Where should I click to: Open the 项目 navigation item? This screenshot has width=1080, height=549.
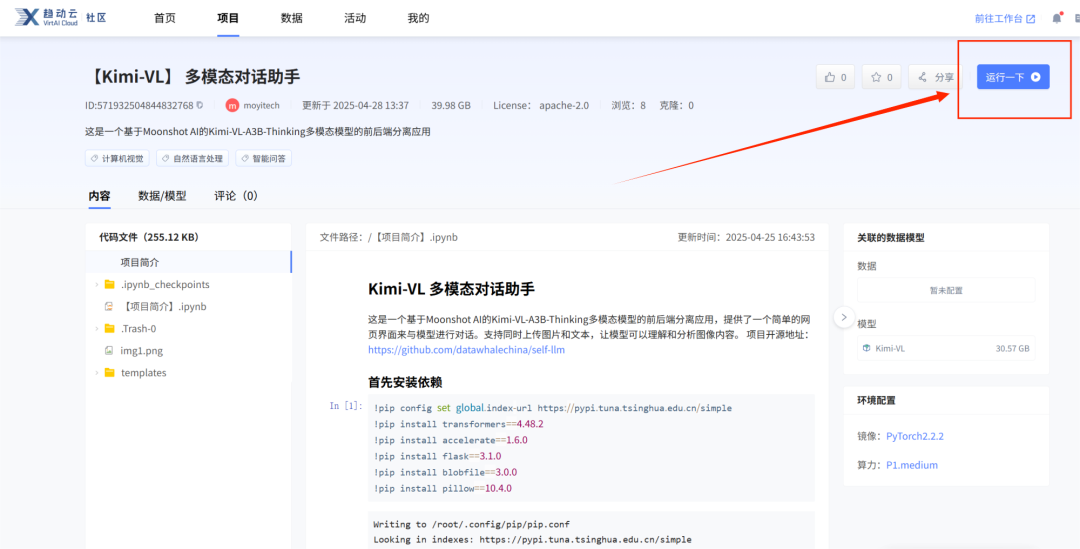pos(228,19)
